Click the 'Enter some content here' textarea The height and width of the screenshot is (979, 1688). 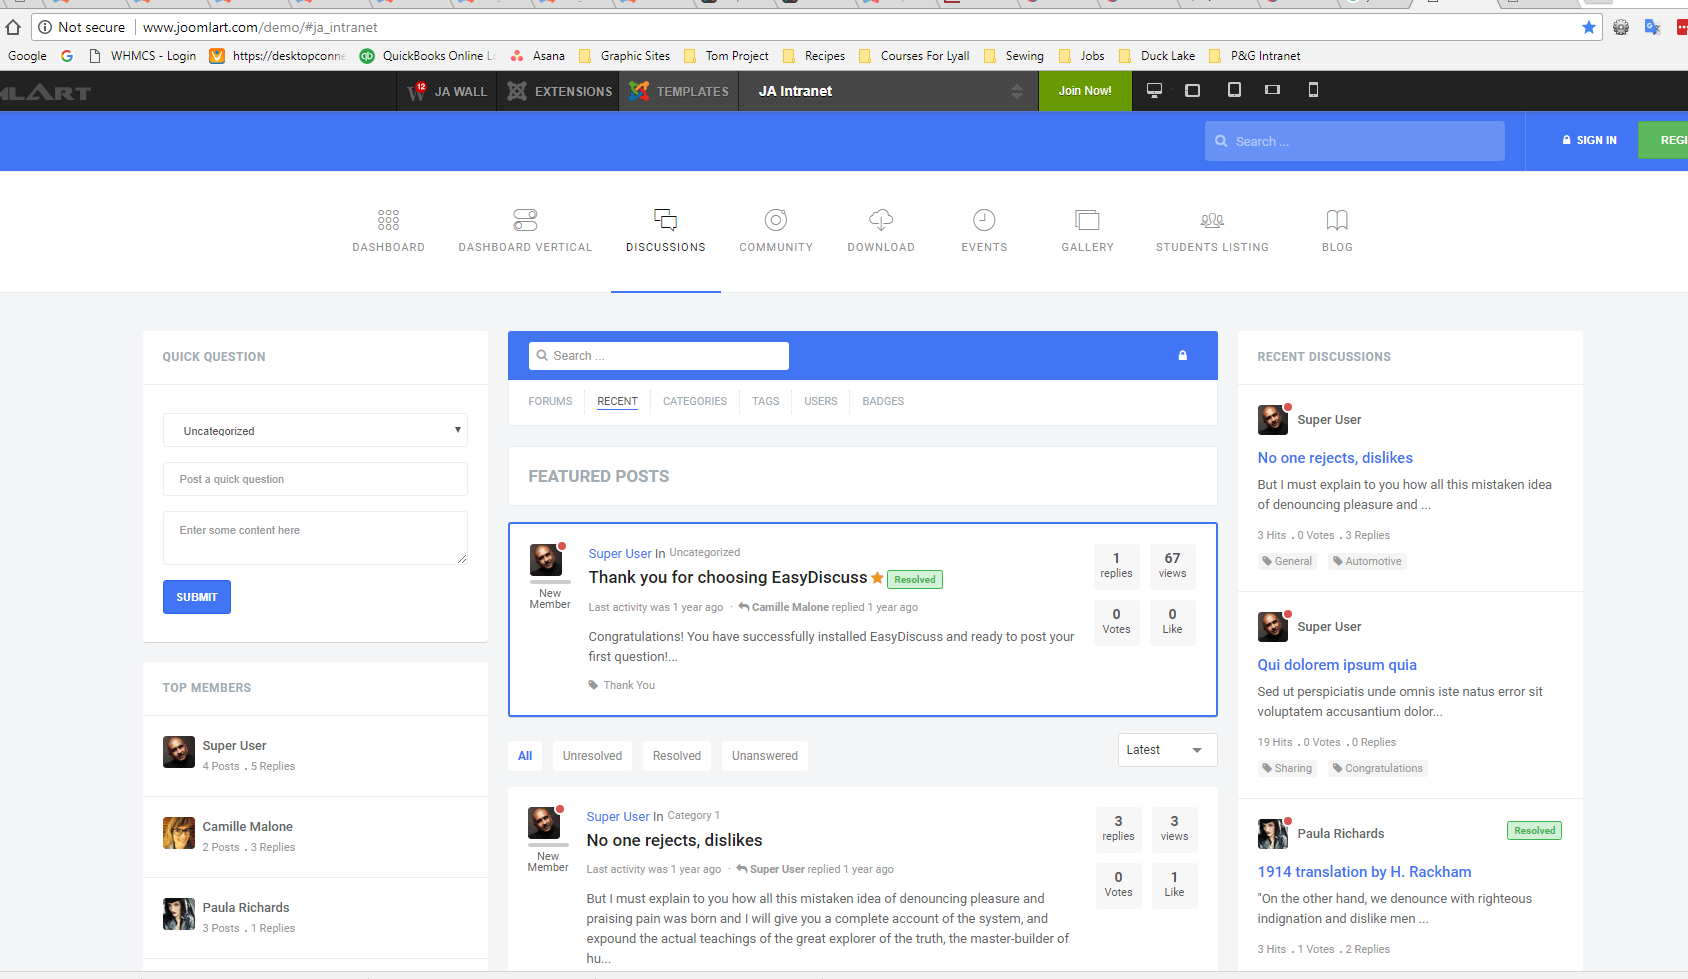[315, 538]
